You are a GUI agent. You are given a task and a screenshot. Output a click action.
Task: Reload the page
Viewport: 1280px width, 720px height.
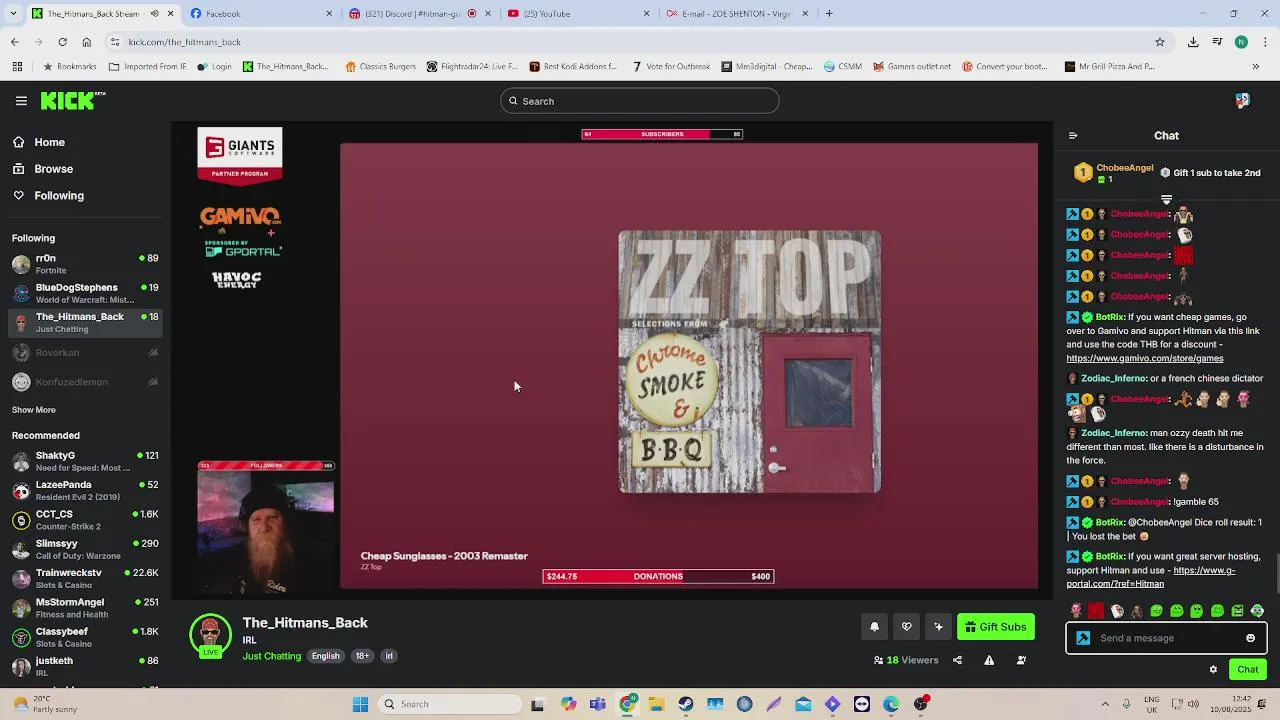click(62, 42)
